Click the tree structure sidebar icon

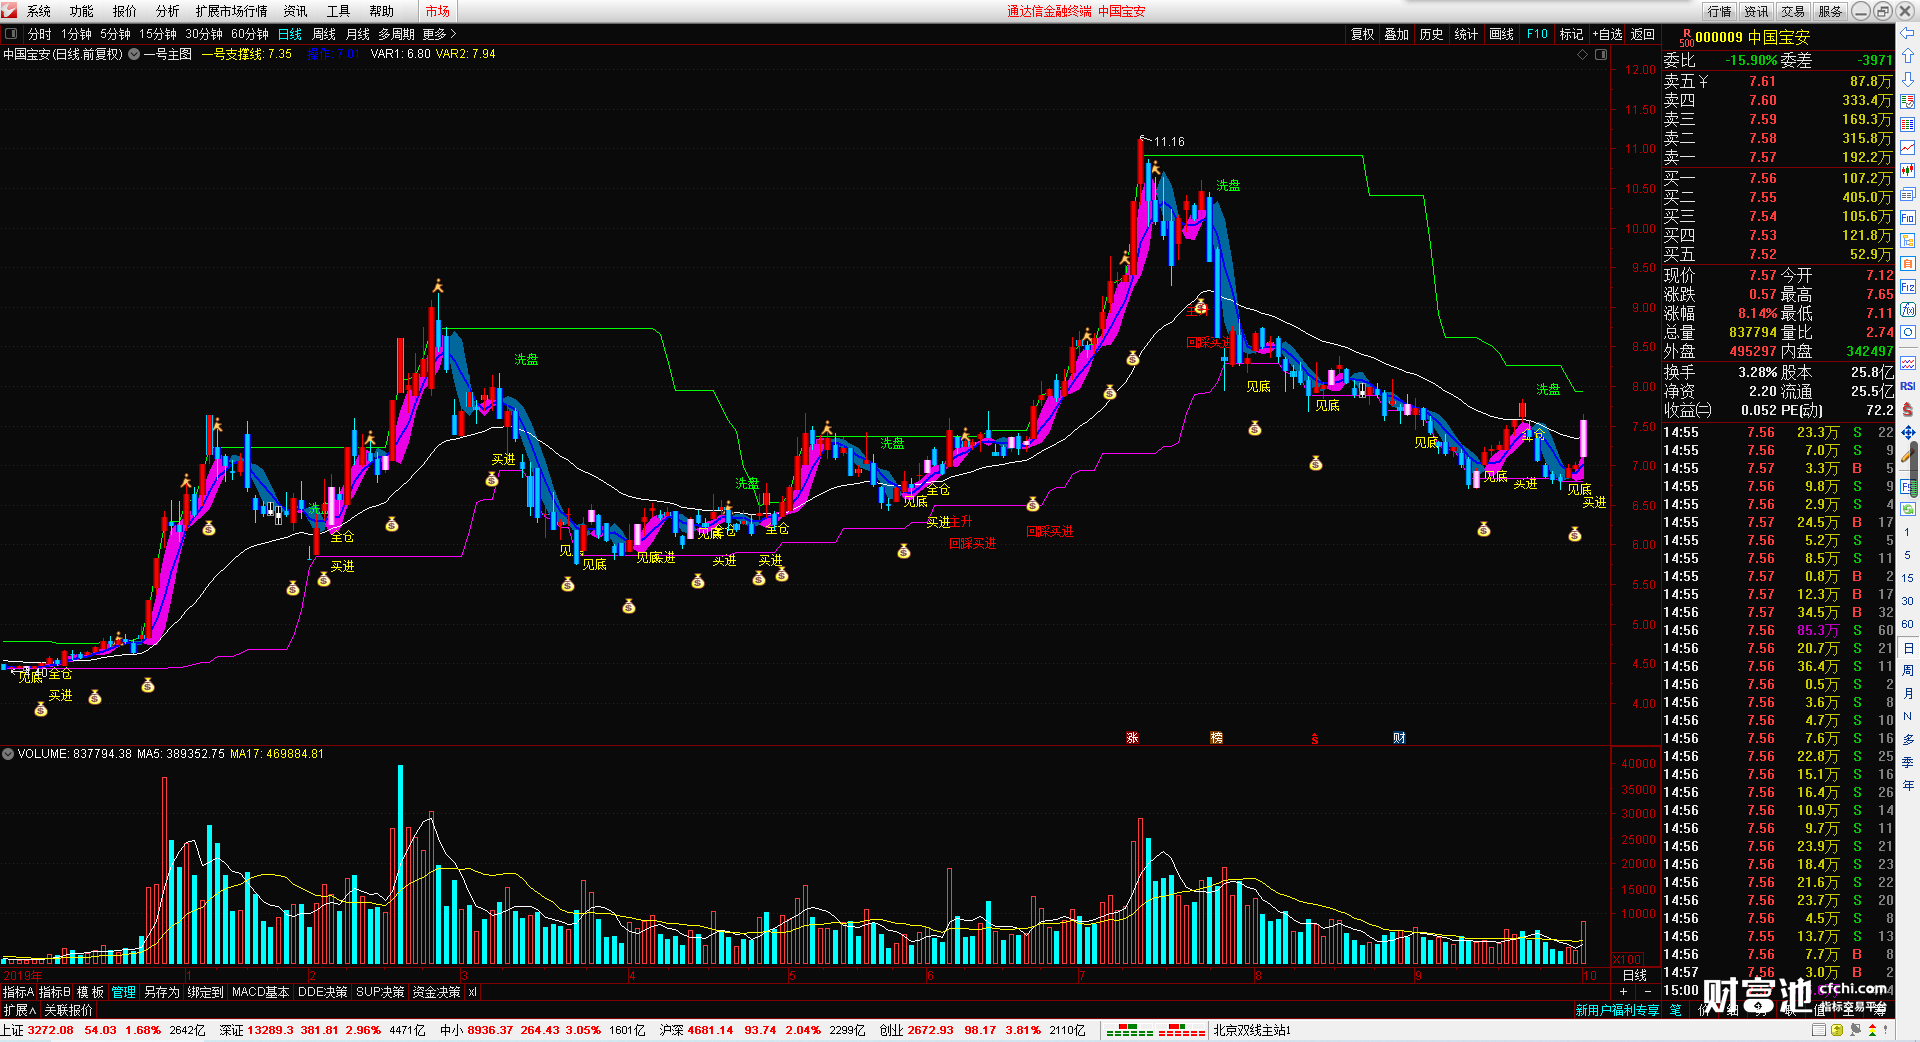point(1908,240)
